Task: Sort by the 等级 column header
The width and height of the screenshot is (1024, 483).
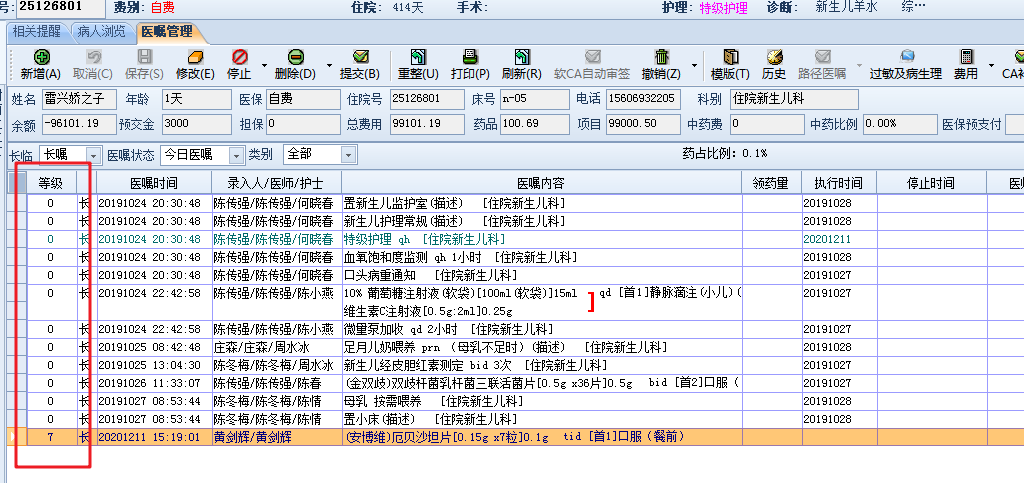Action: click(50, 183)
